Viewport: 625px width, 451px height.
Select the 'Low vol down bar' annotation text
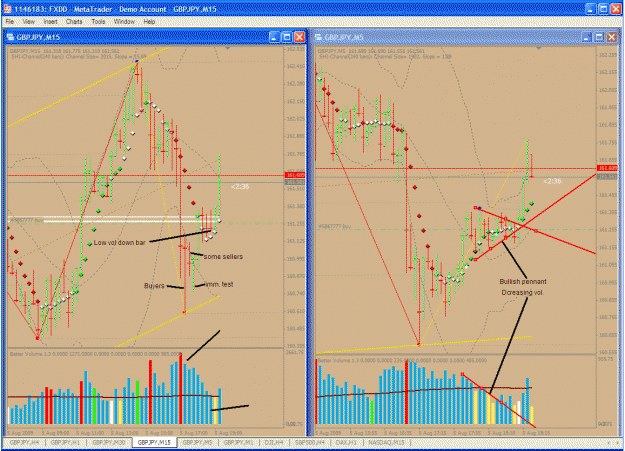[x=119, y=242]
